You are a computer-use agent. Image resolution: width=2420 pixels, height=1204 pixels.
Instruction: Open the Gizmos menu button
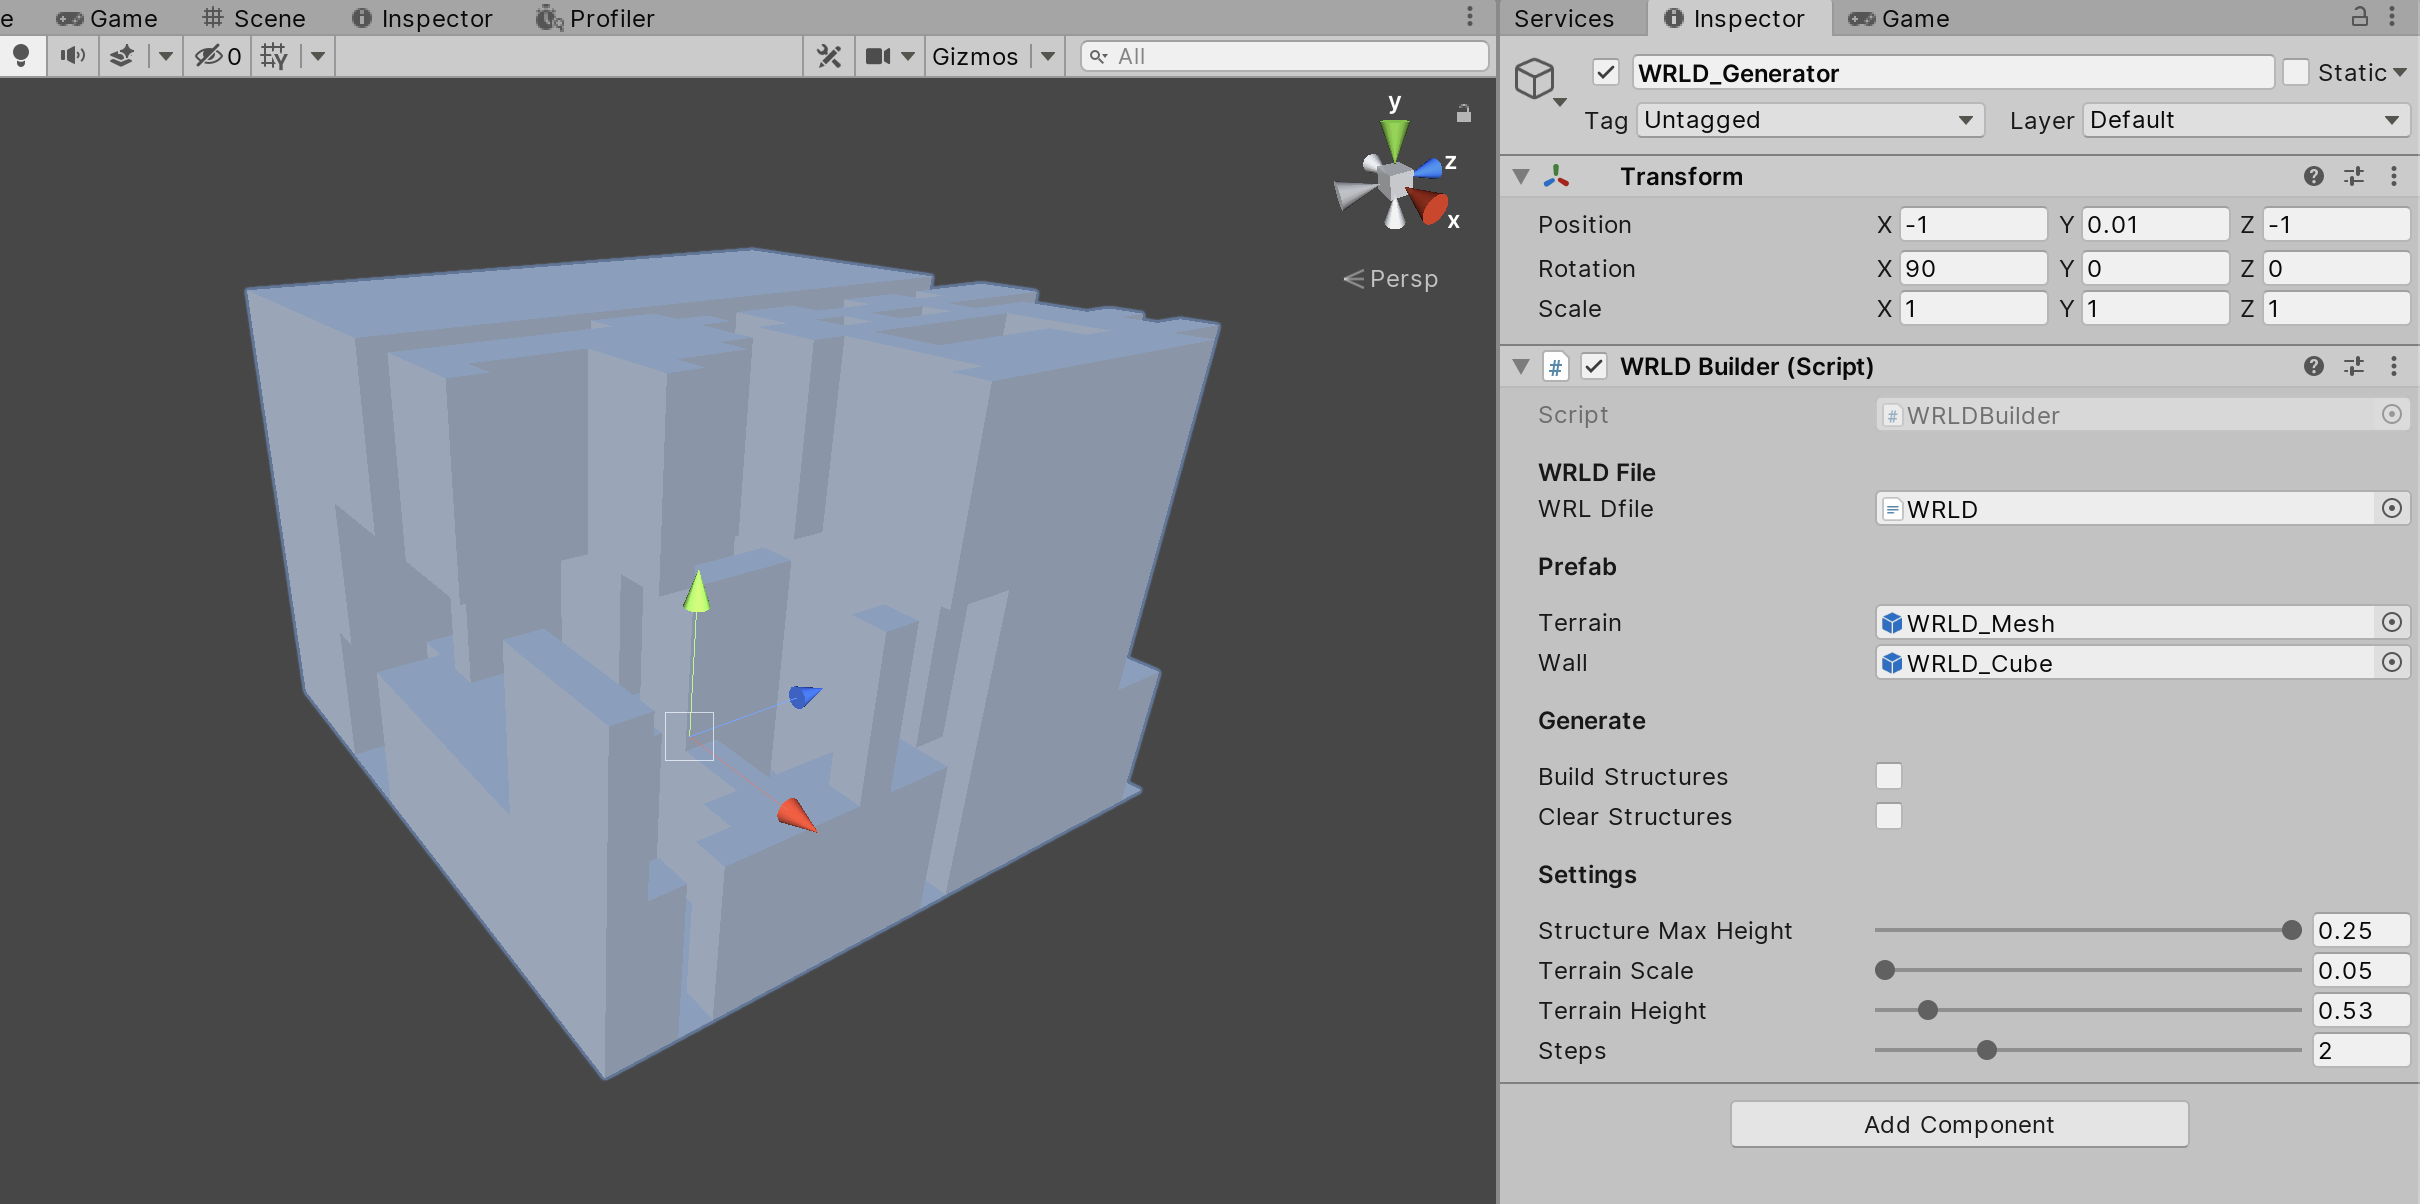975,56
